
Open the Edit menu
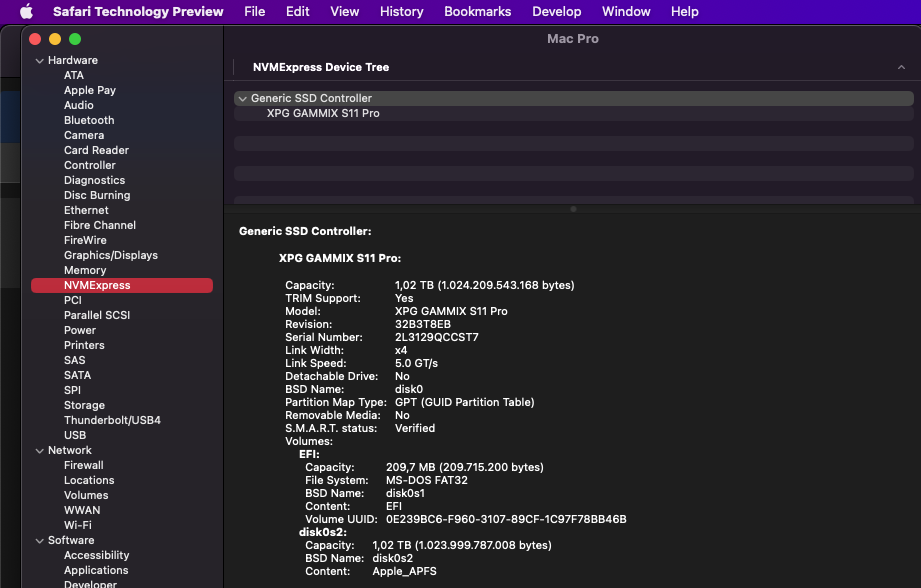pyautogui.click(x=297, y=11)
